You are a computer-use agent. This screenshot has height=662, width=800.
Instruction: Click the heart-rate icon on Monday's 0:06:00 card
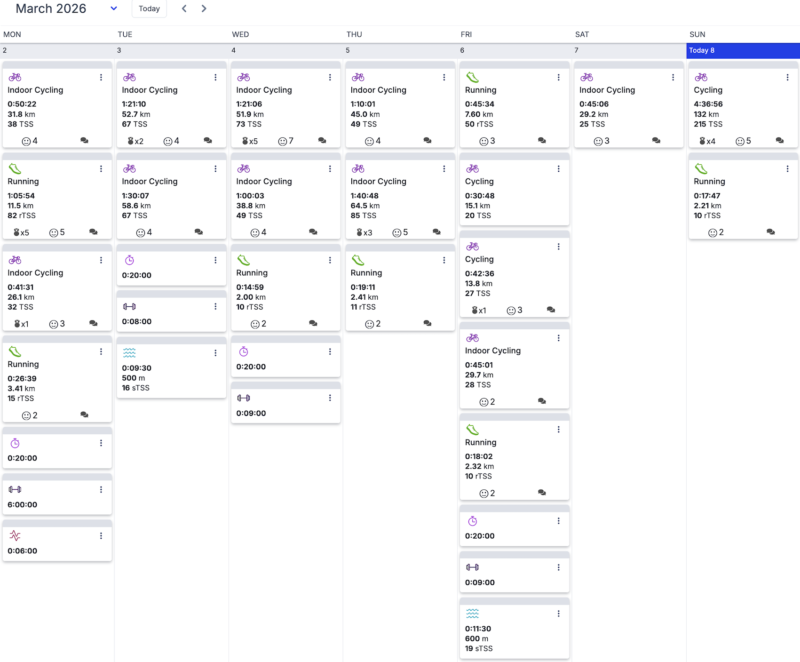click(15, 536)
